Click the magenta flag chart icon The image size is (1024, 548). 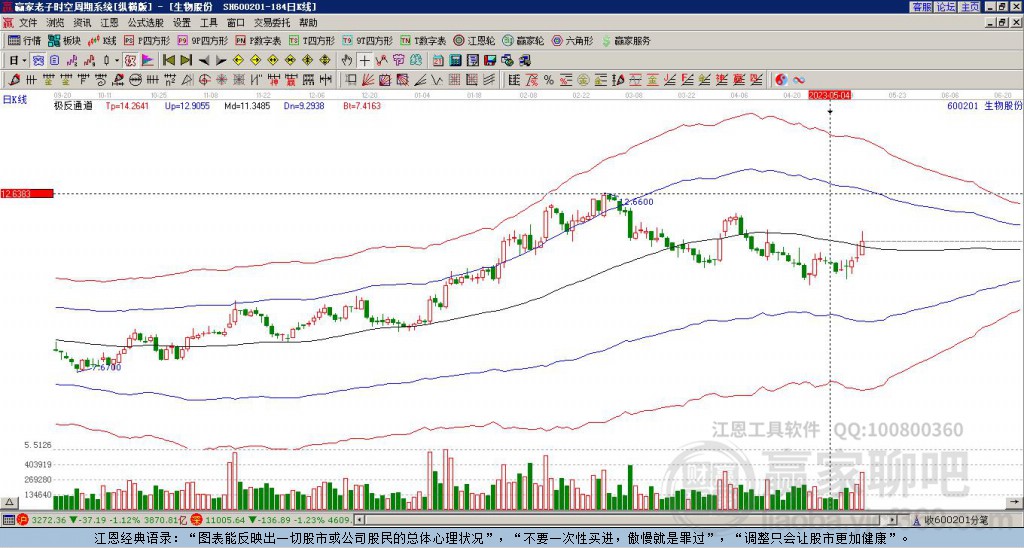[148, 61]
